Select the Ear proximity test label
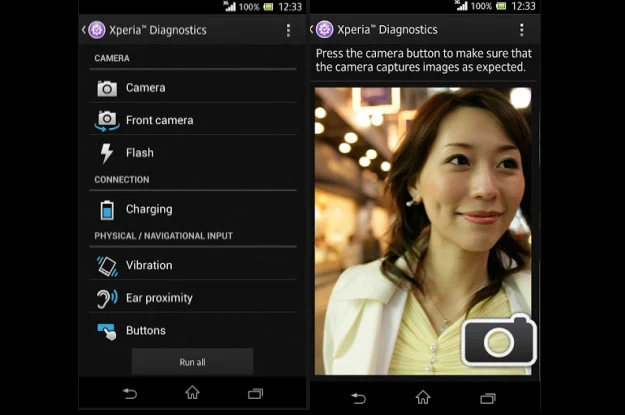The width and height of the screenshot is (625, 415). tap(159, 298)
